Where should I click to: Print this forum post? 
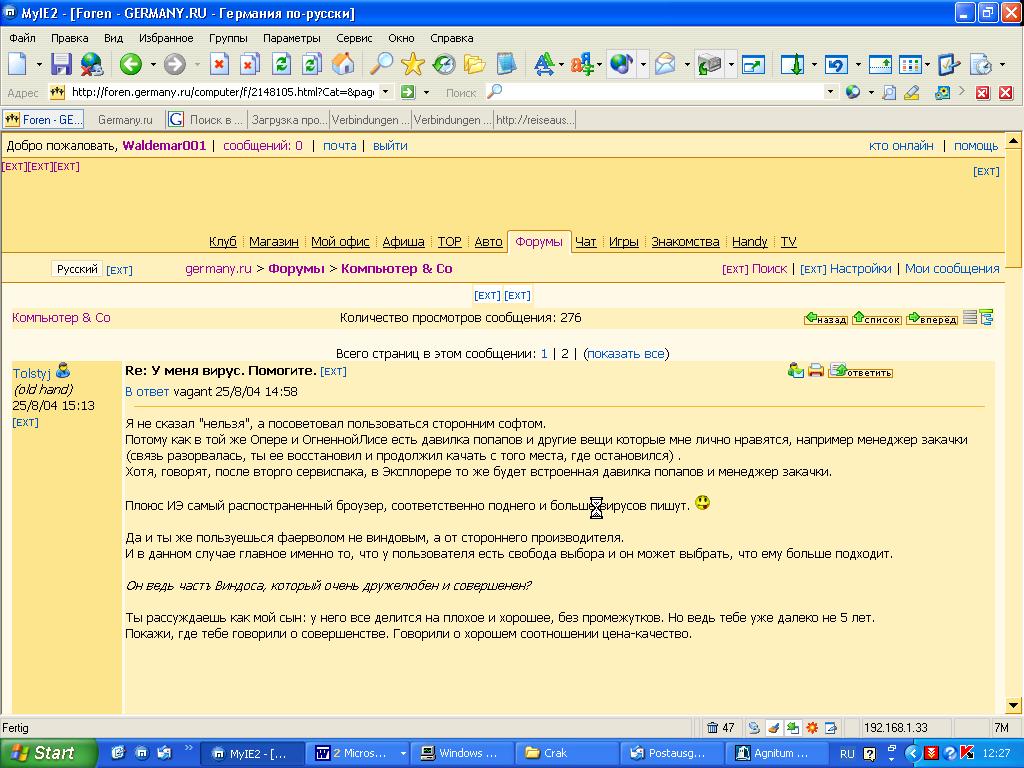(816, 371)
